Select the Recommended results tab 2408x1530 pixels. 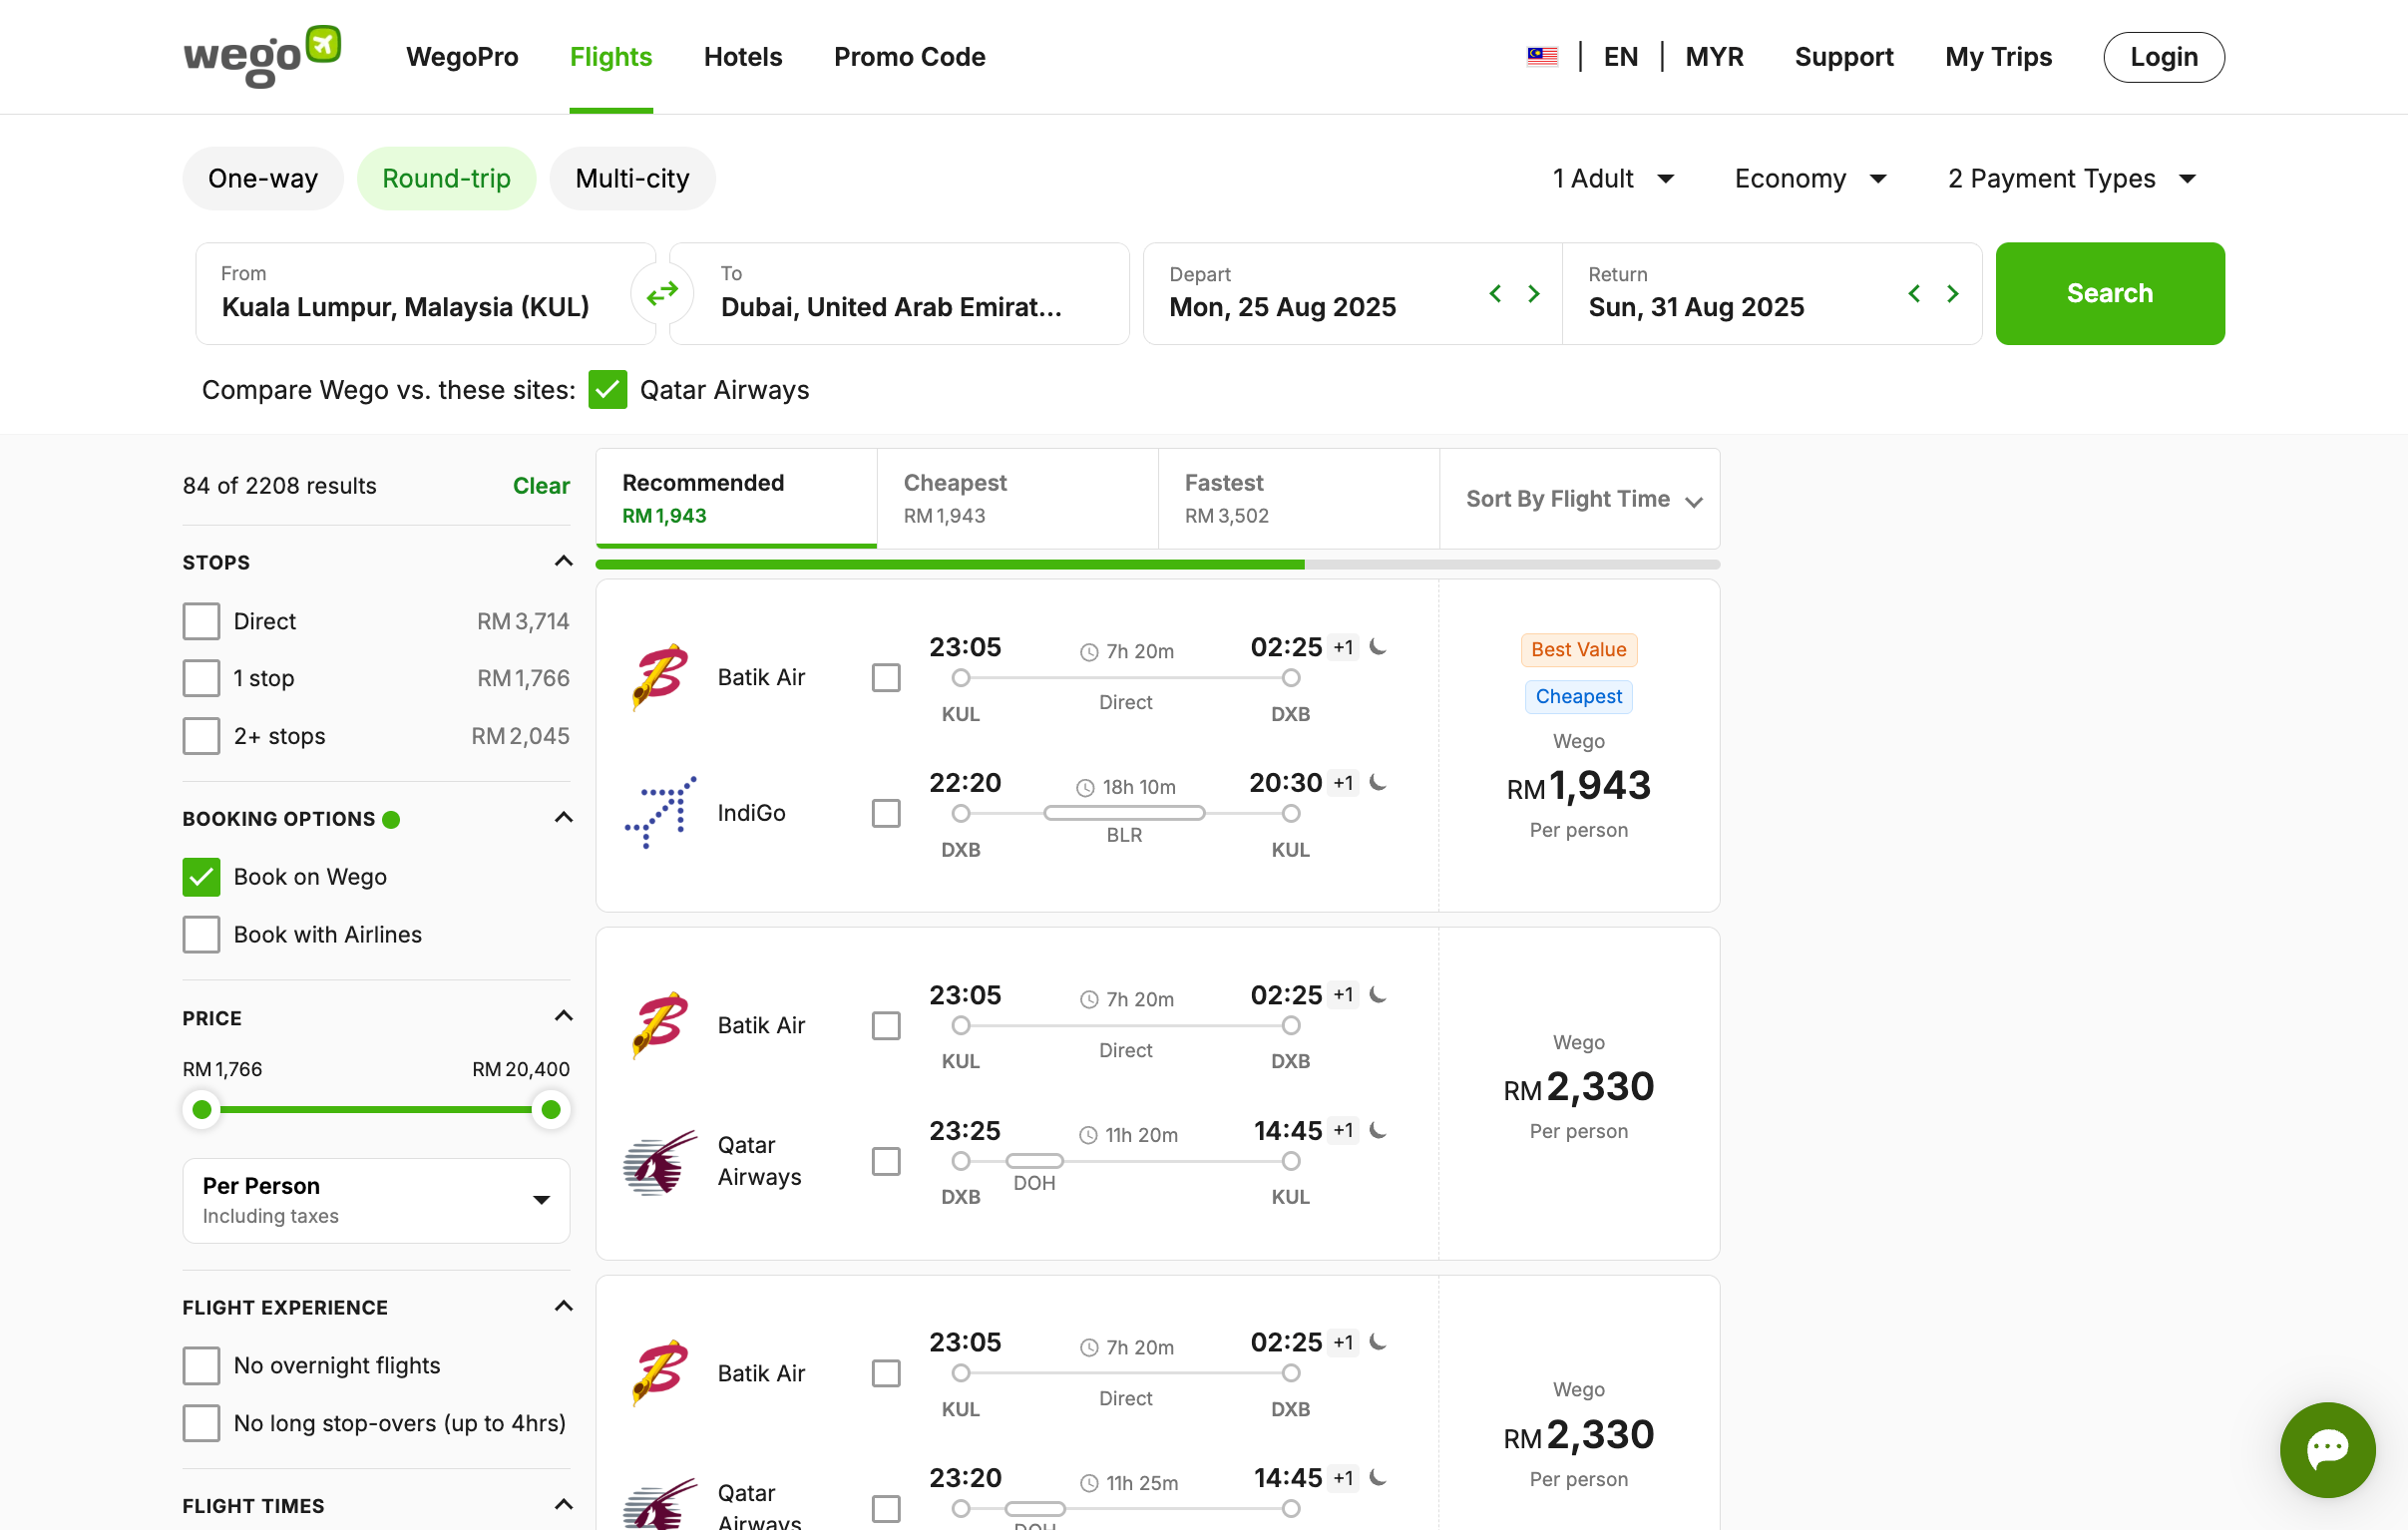736,498
